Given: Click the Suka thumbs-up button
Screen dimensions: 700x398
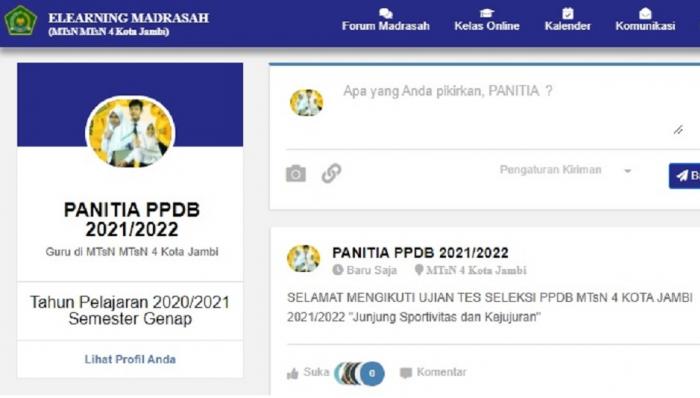Looking at the screenshot, I should click(x=308, y=373).
